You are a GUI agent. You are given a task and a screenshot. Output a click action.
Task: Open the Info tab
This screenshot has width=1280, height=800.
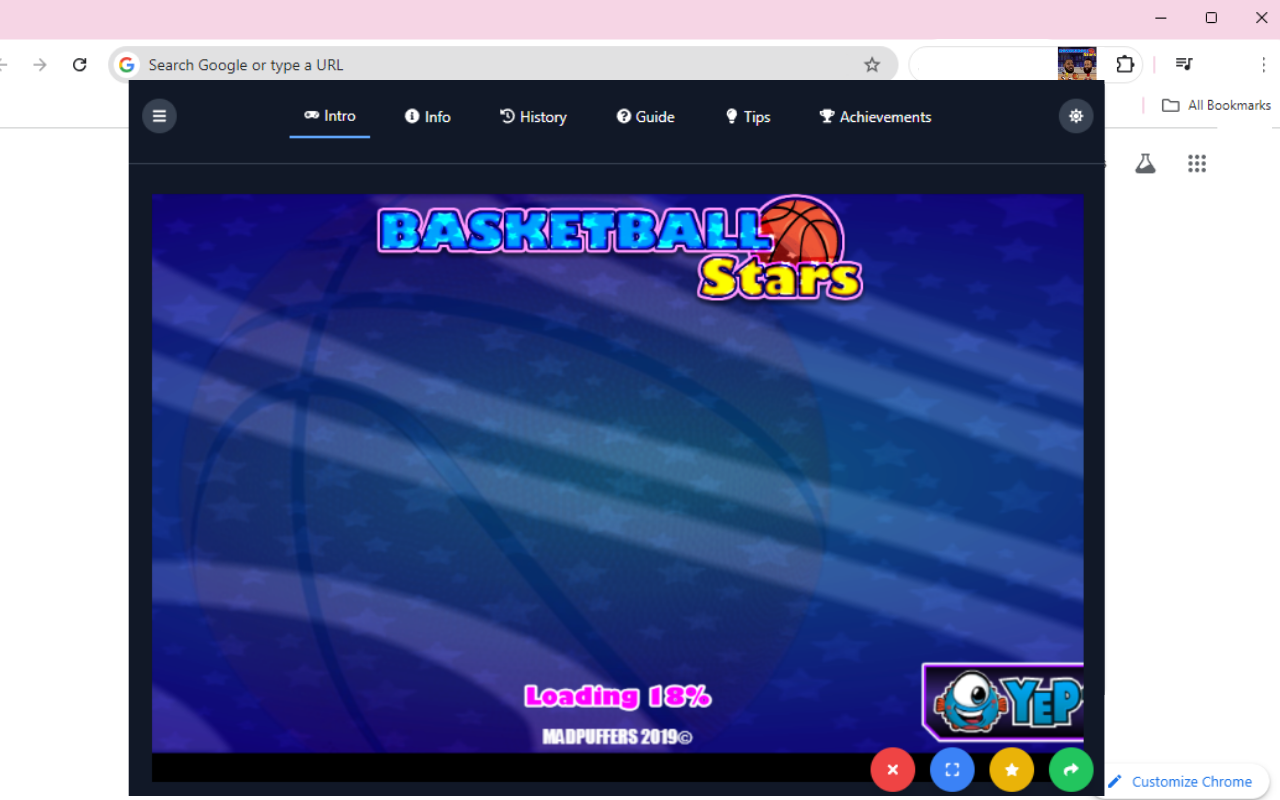point(427,116)
